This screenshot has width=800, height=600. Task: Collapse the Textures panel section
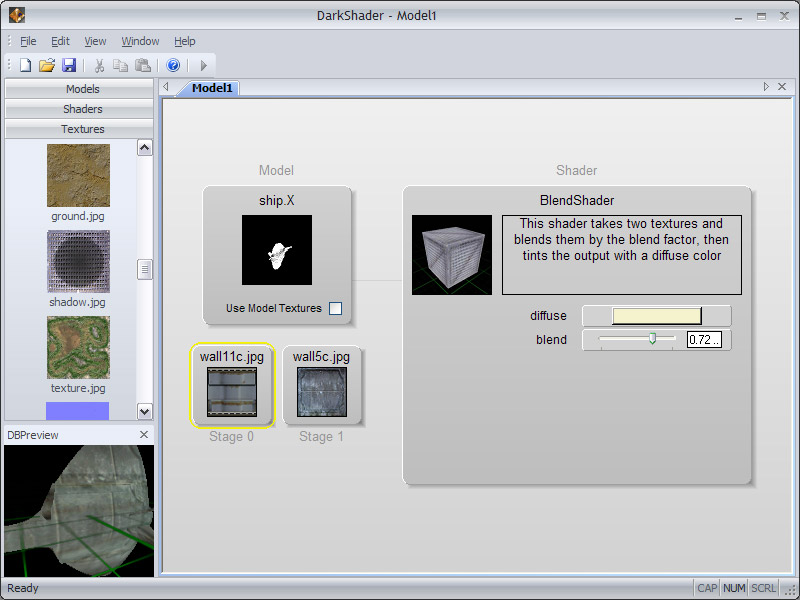click(82, 129)
